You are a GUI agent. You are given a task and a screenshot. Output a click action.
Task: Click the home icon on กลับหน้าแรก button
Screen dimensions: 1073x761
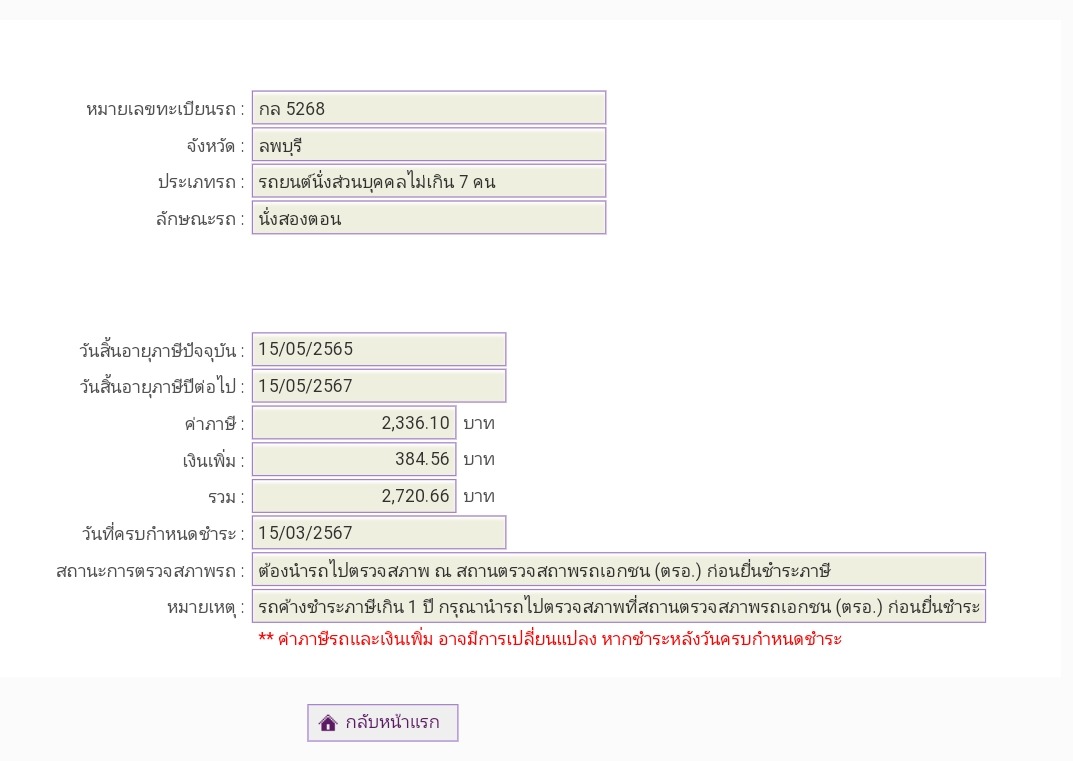328,723
